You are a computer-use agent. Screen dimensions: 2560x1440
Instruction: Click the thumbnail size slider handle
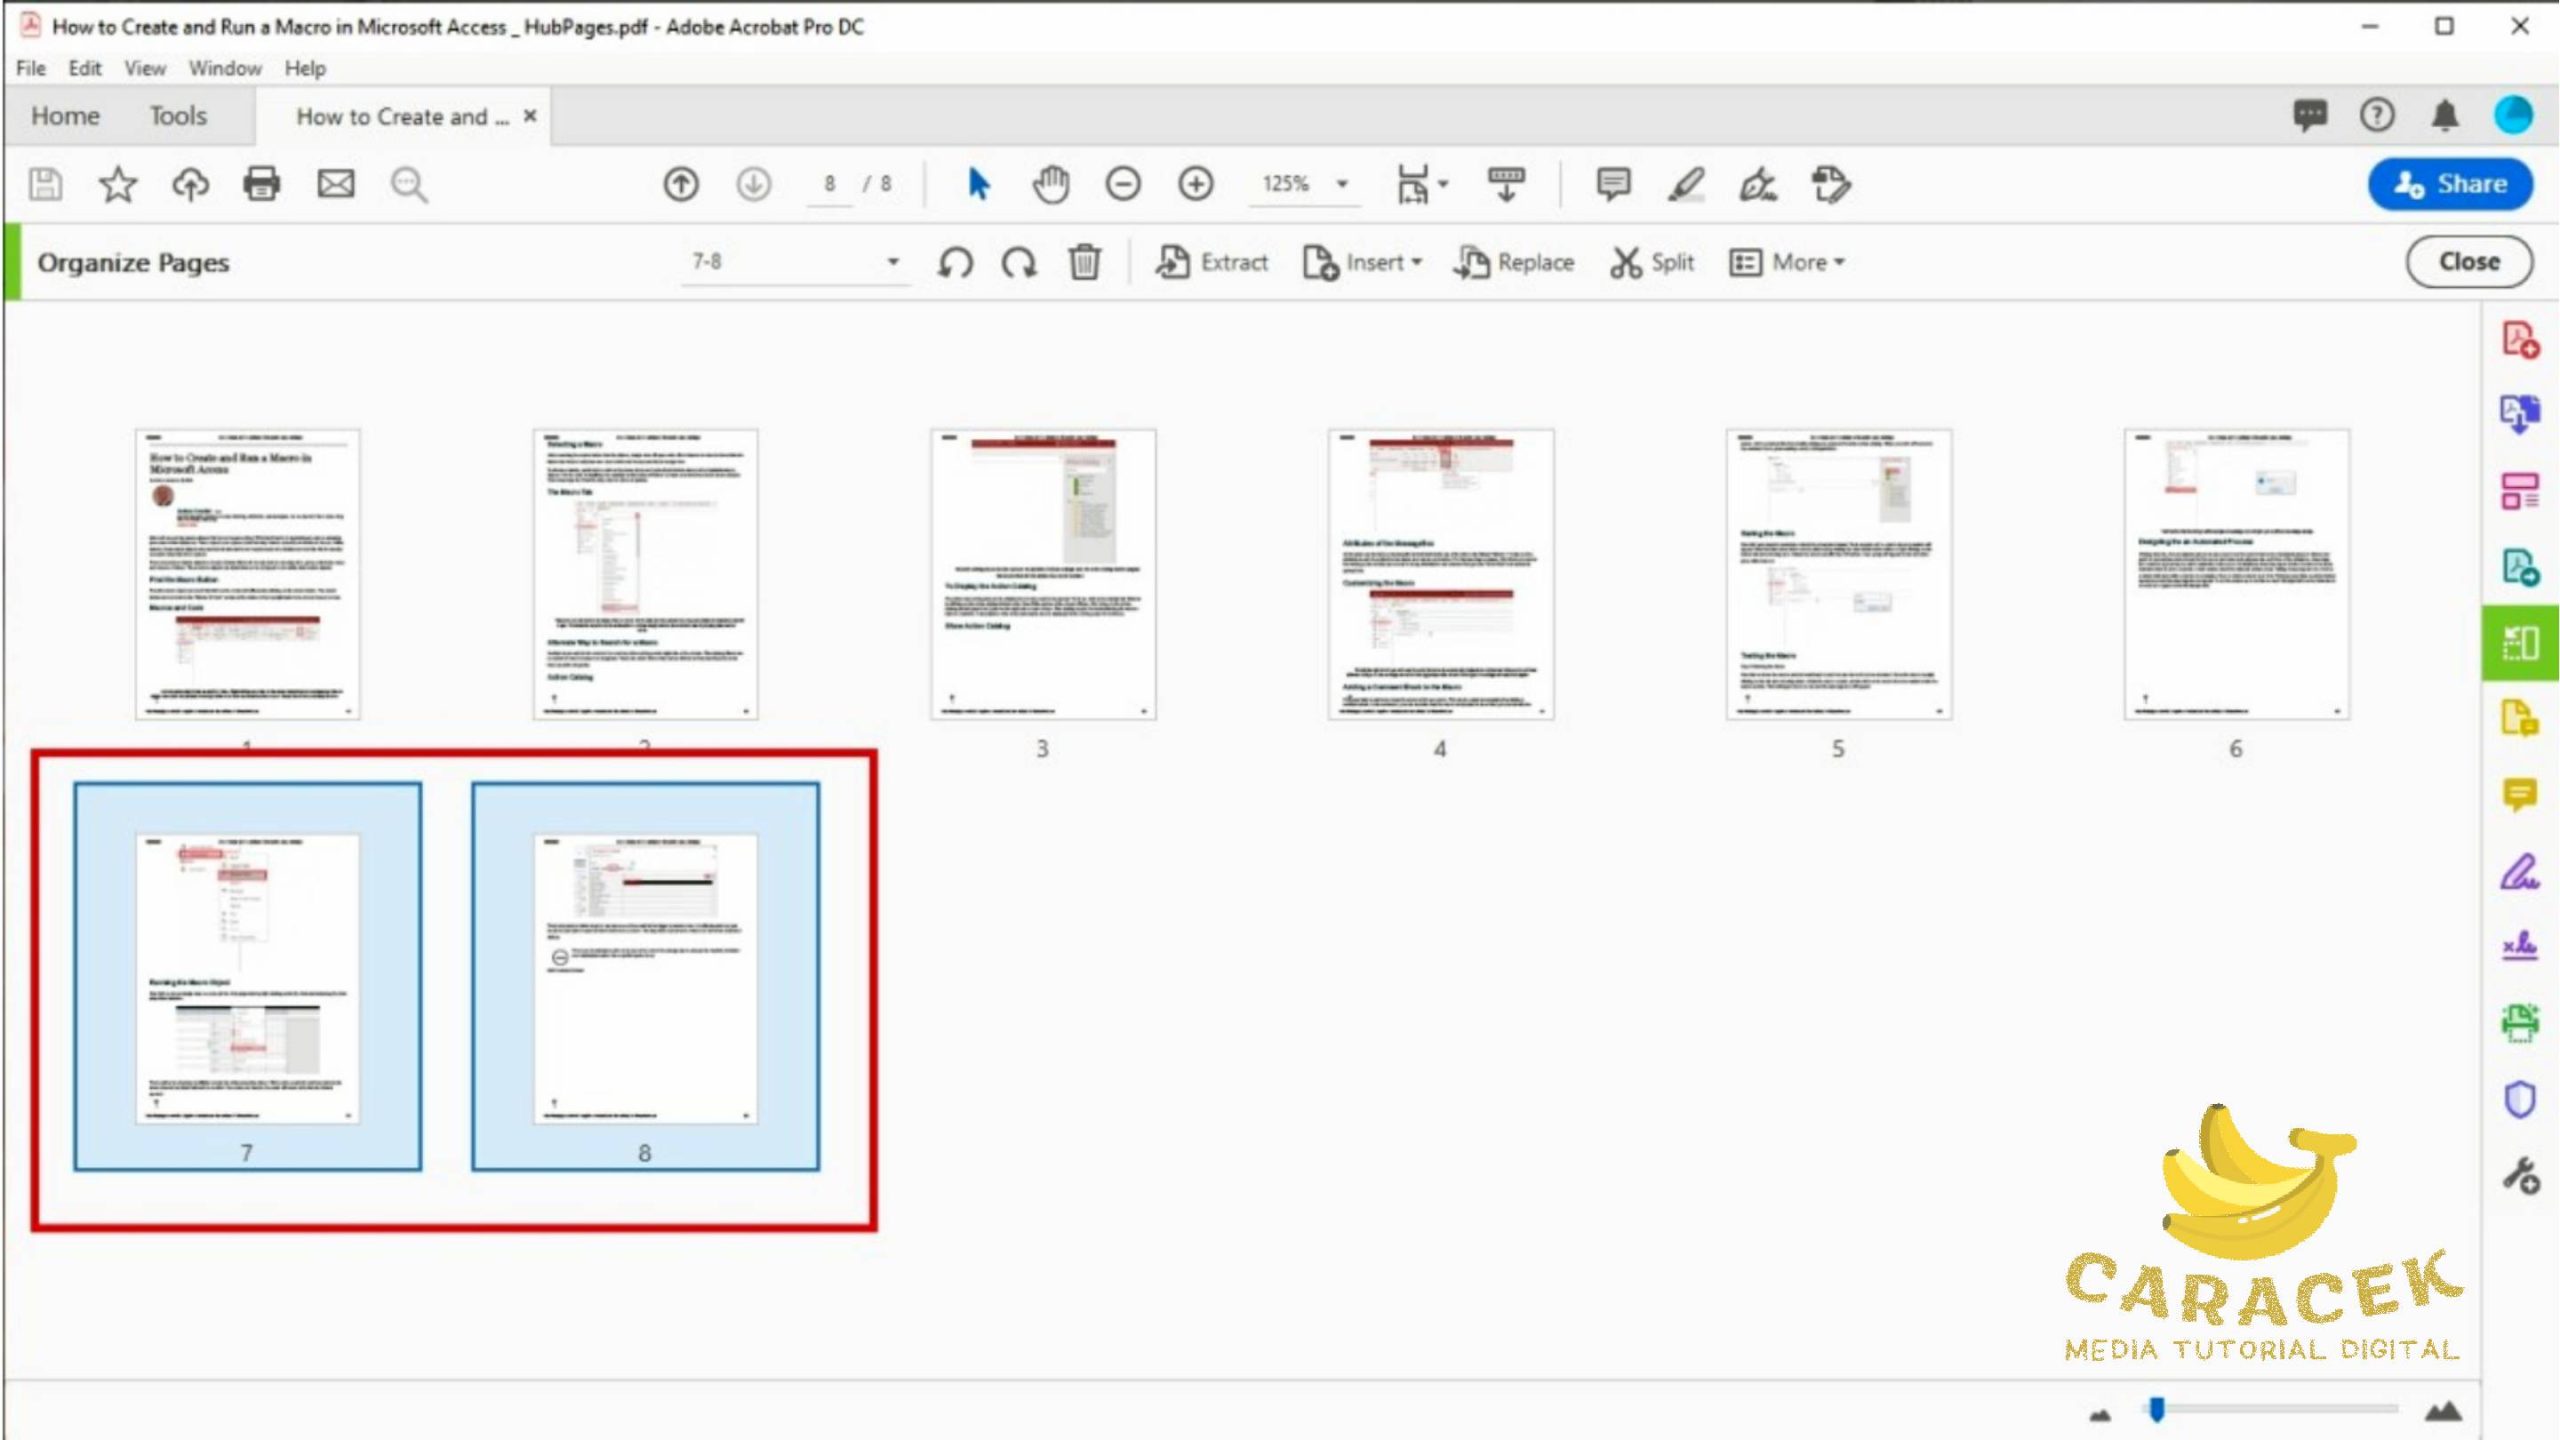[x=2157, y=1409]
